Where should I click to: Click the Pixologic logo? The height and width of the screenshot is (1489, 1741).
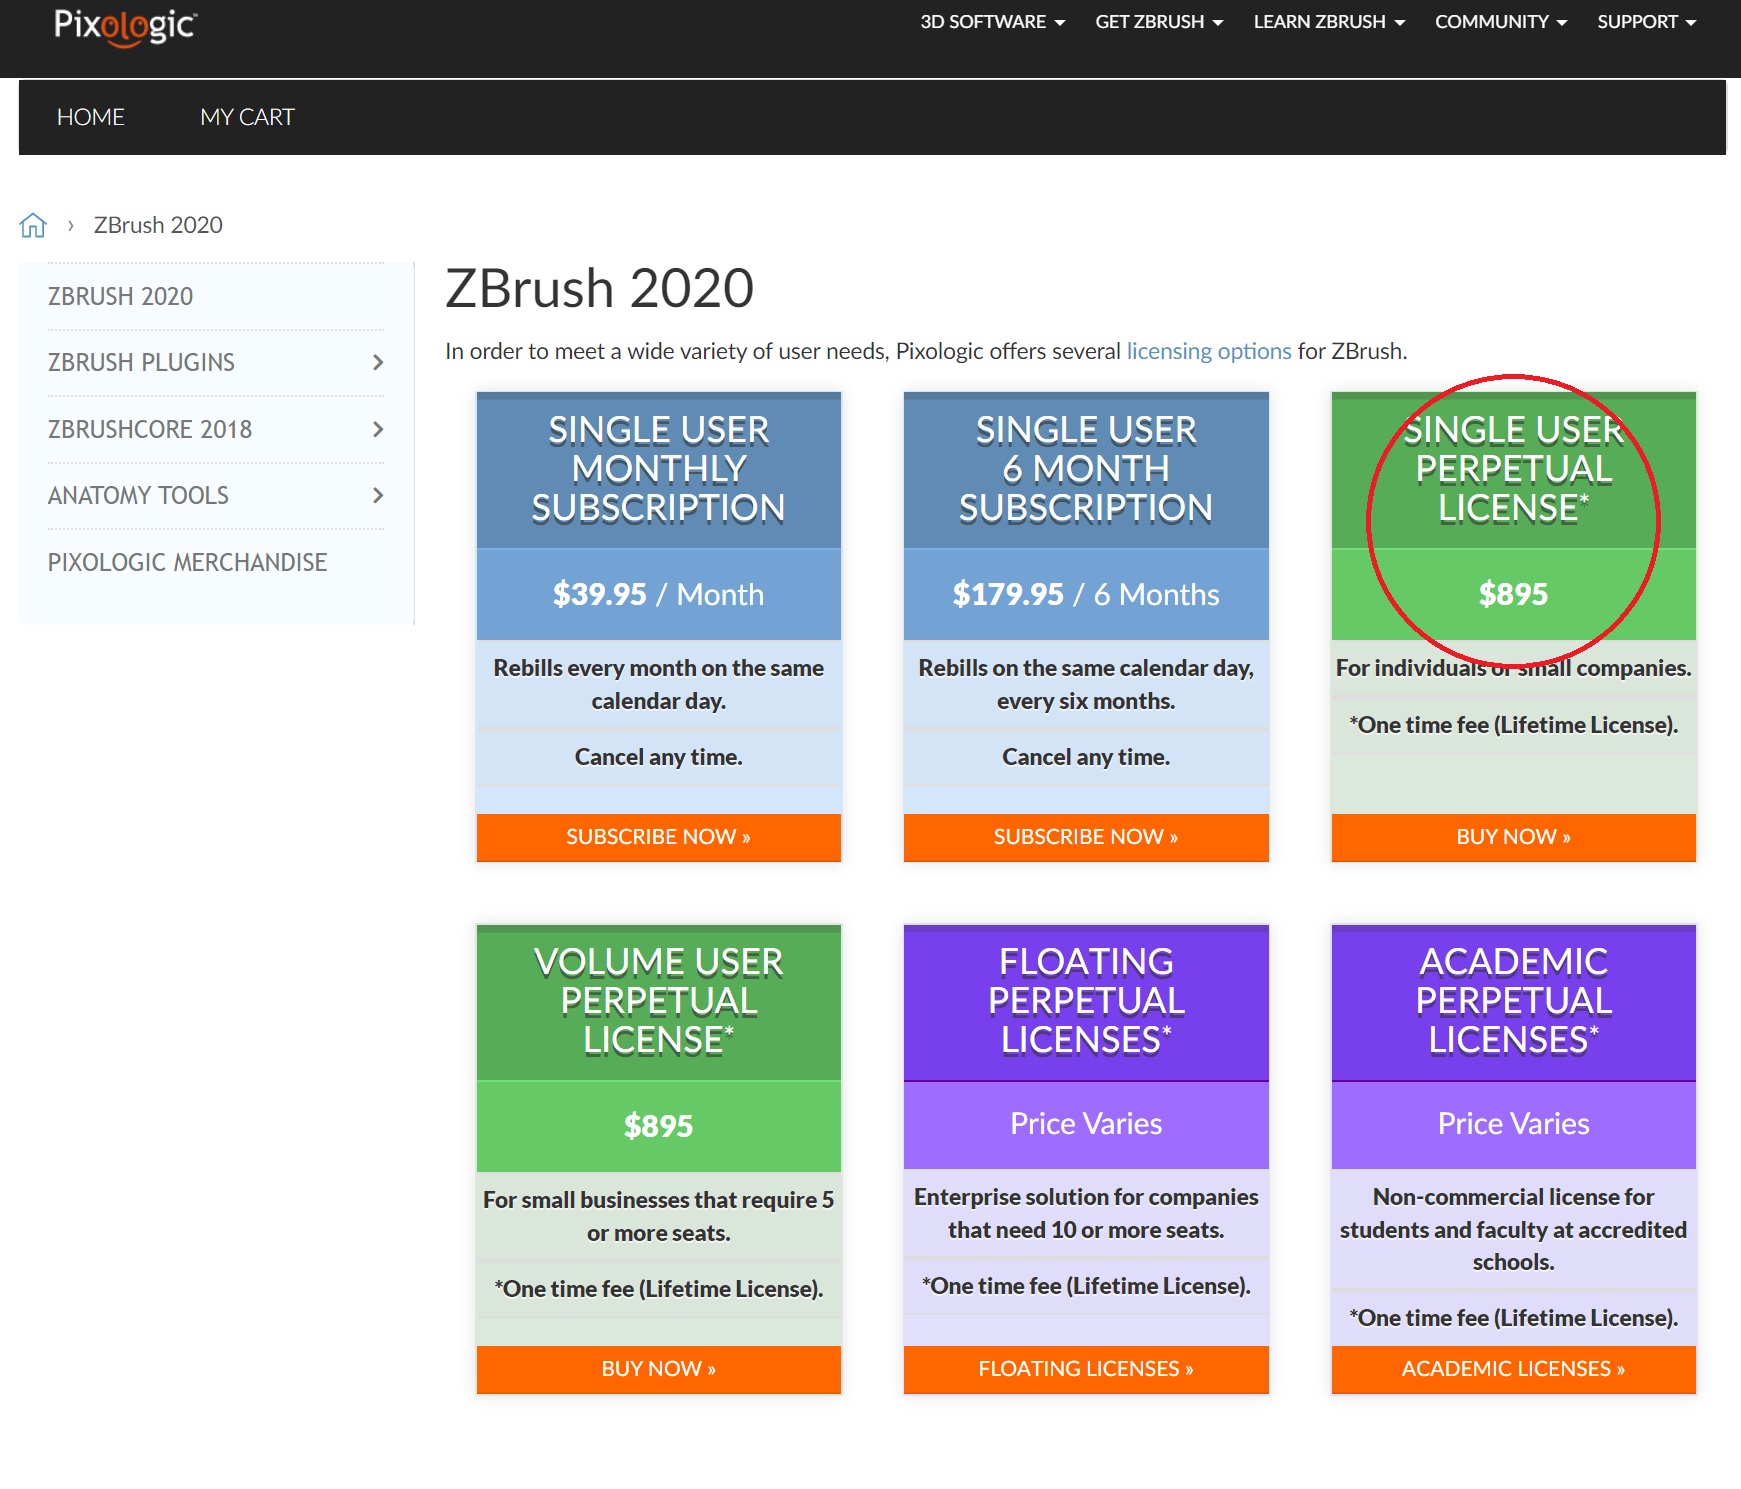point(125,27)
